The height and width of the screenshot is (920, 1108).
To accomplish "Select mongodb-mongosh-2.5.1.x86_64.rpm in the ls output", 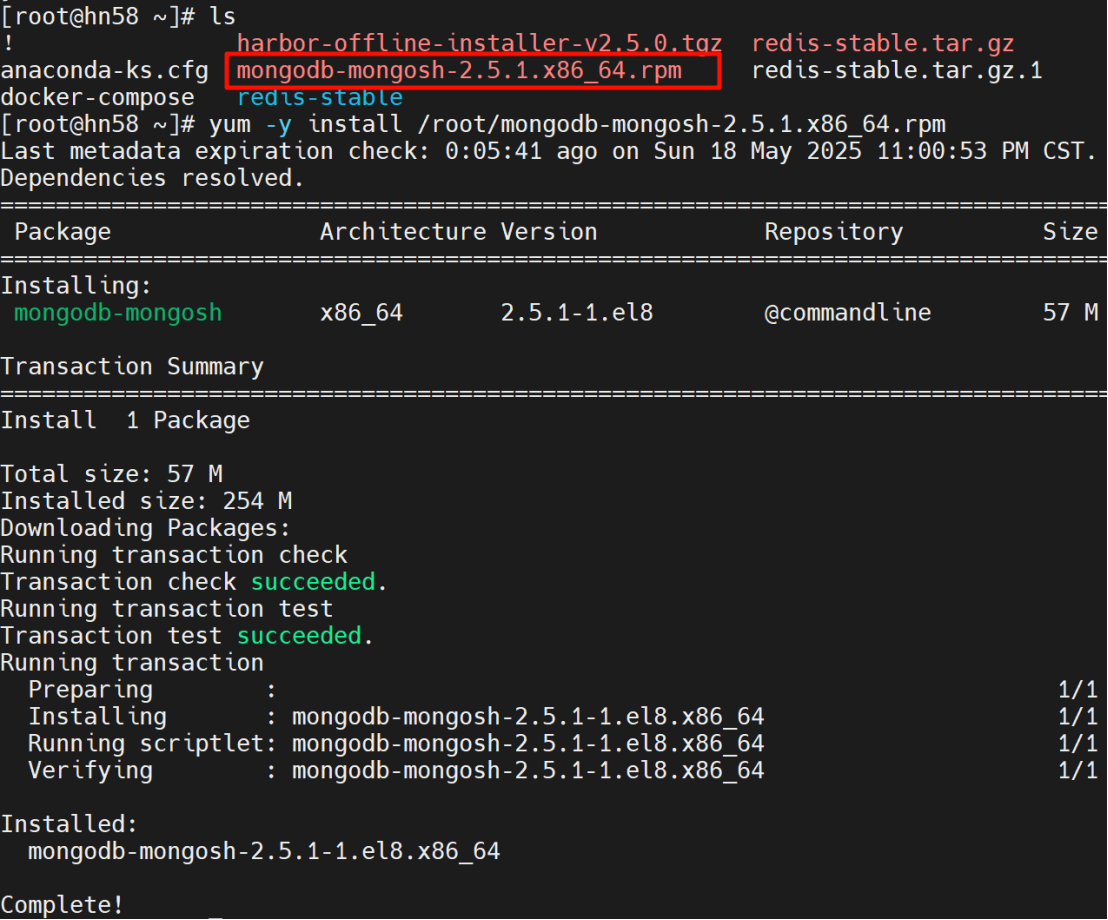I will pyautogui.click(x=459, y=71).
